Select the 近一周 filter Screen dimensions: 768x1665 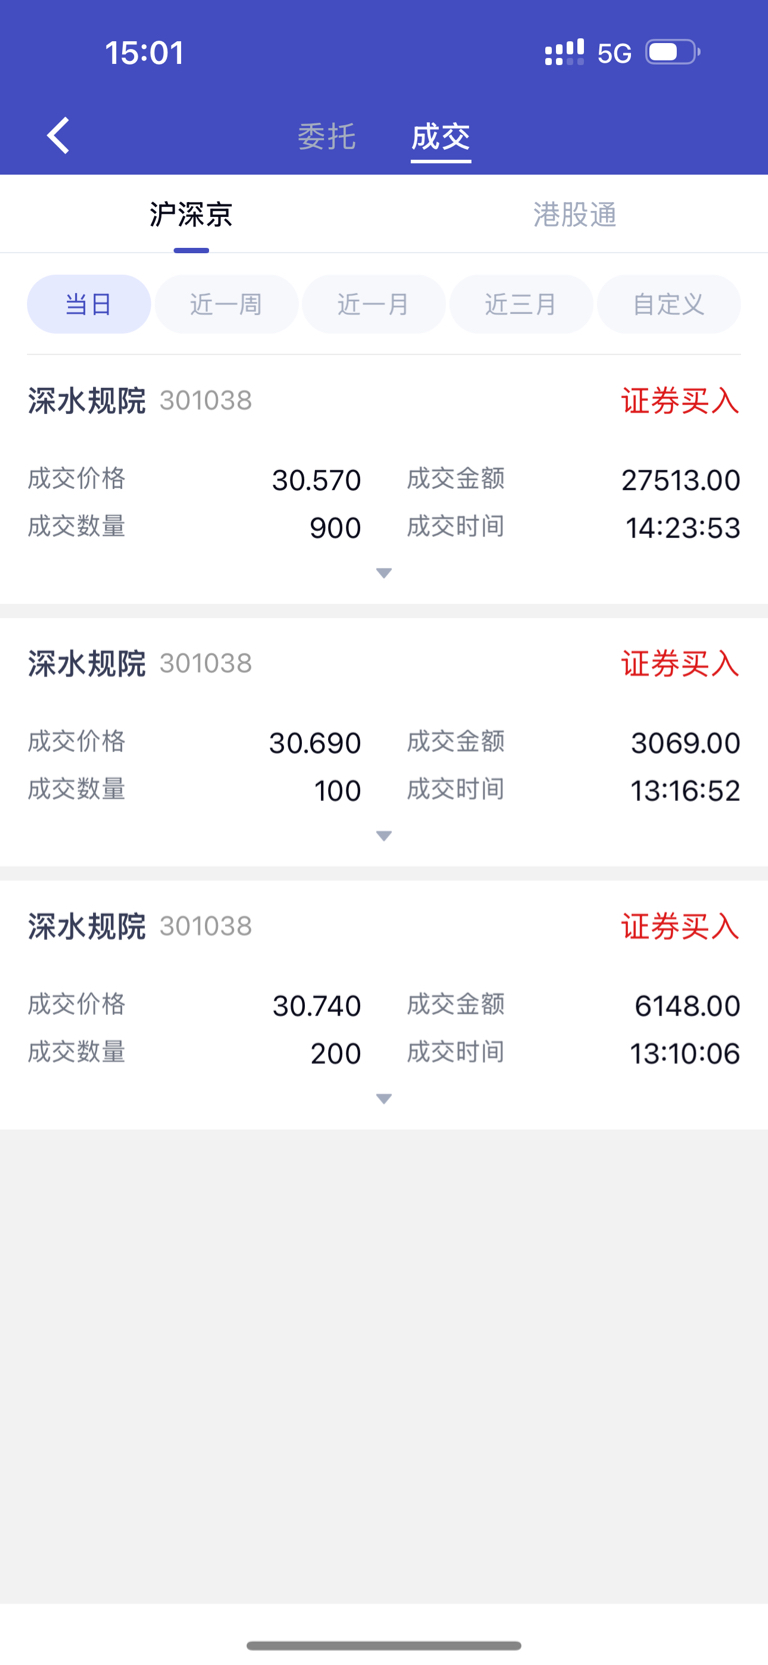[x=226, y=304]
